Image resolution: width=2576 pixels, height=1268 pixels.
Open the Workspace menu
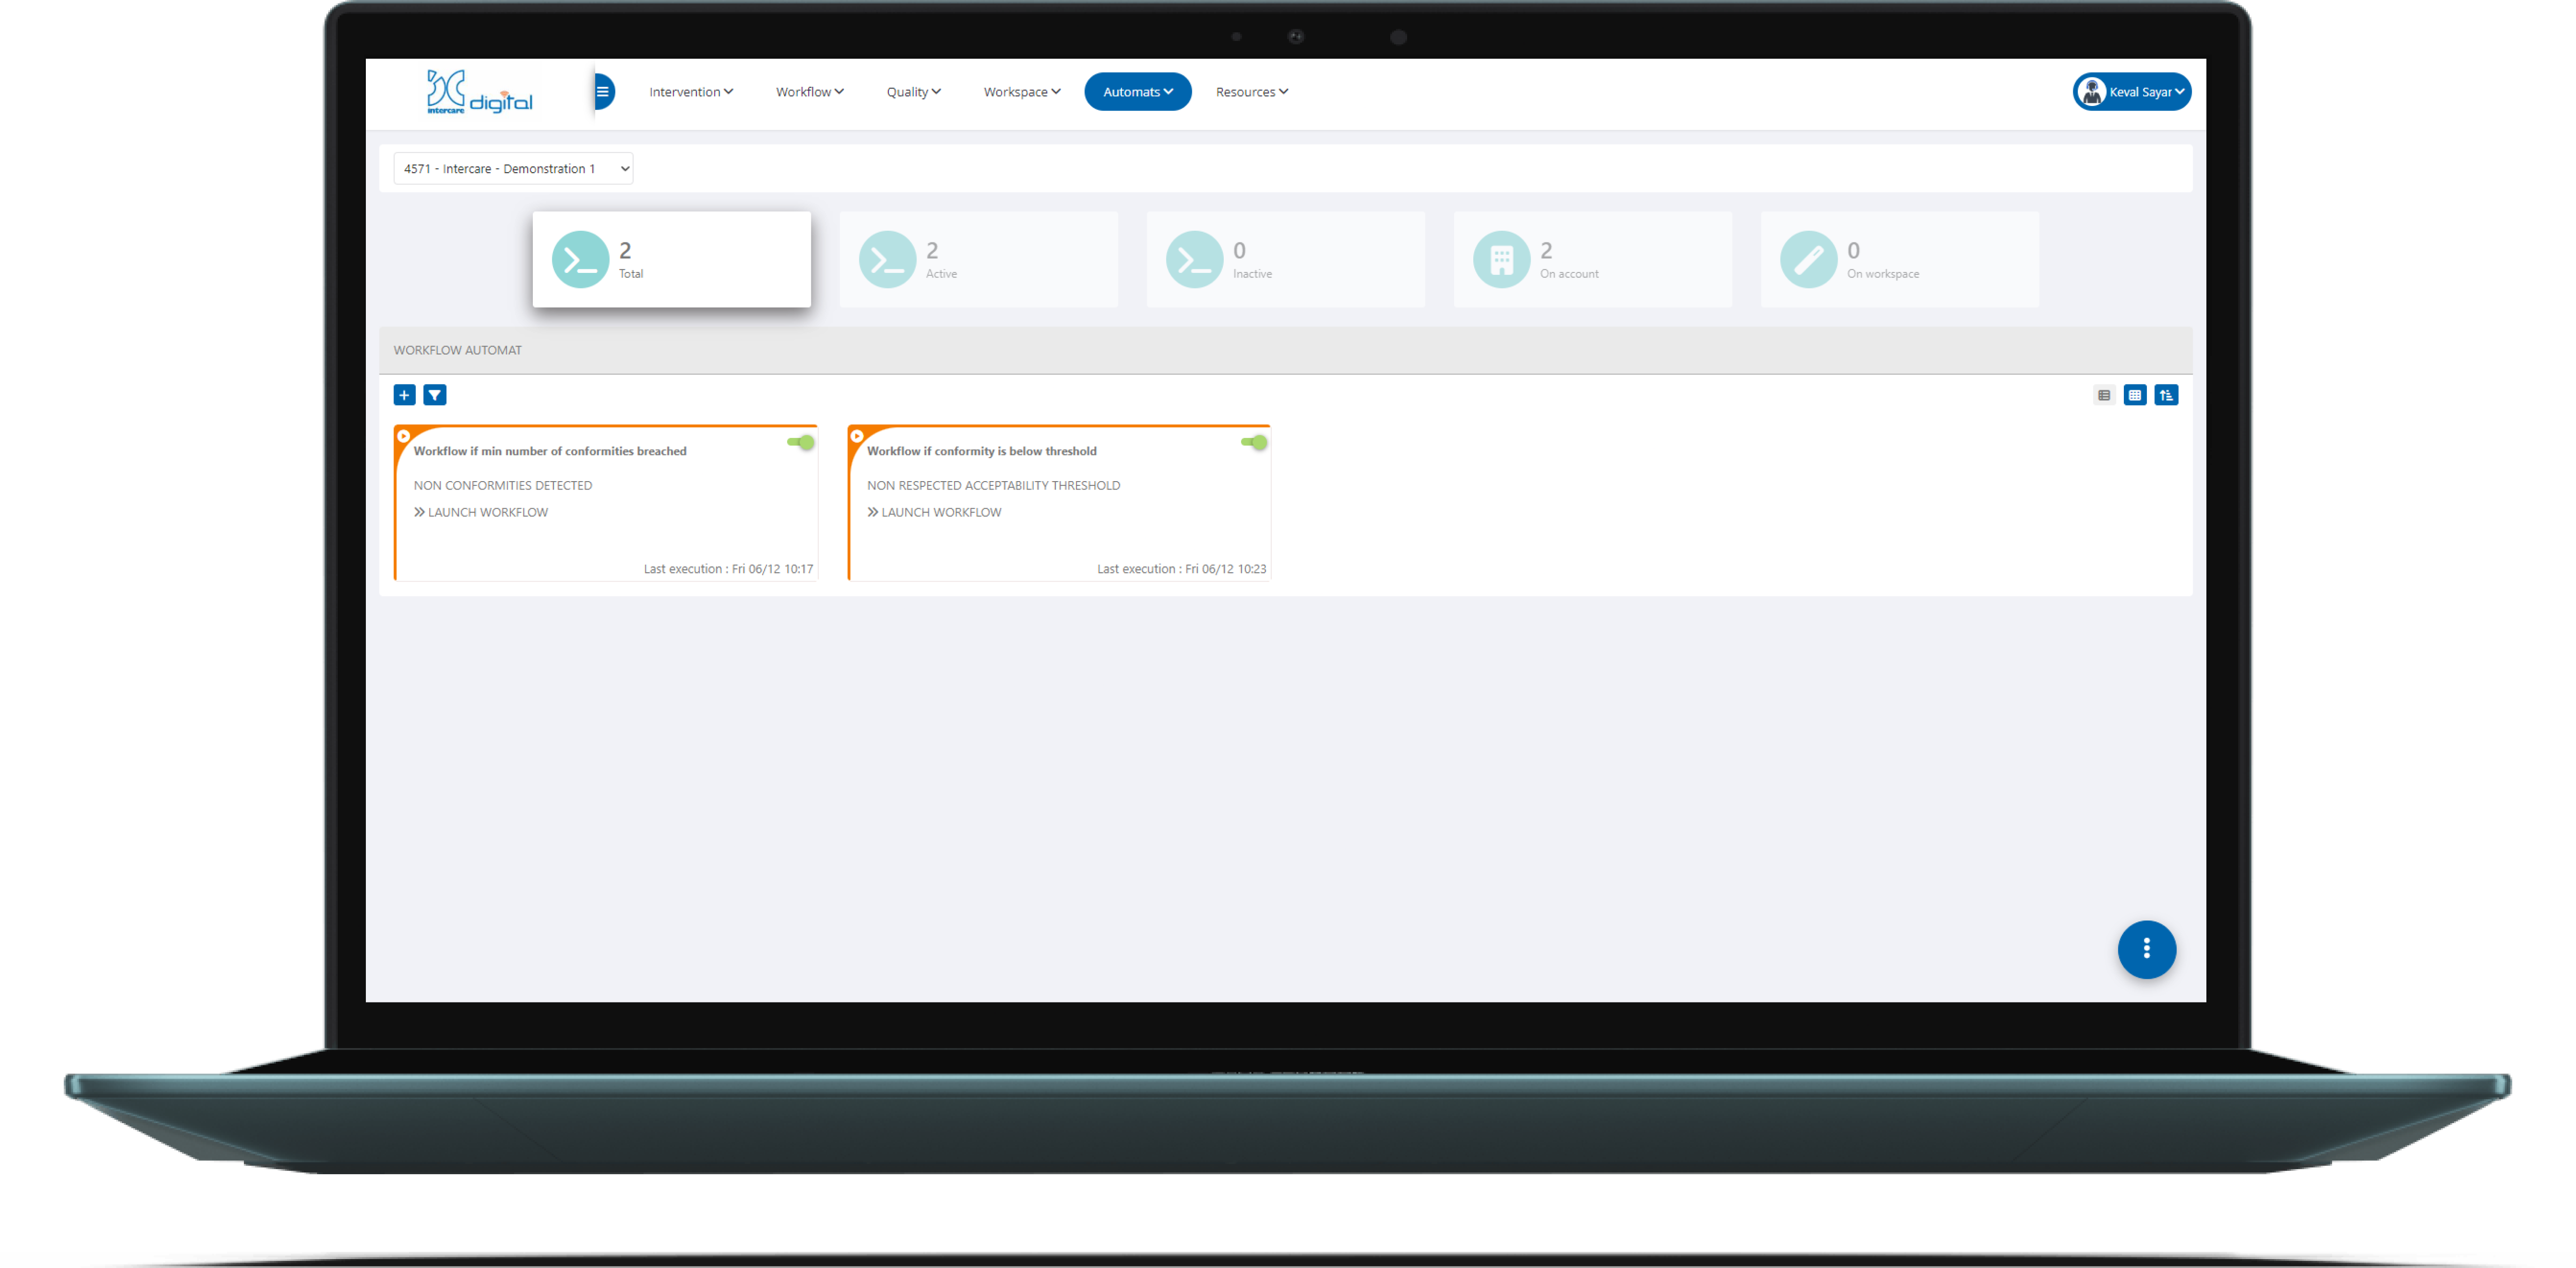(x=1022, y=92)
